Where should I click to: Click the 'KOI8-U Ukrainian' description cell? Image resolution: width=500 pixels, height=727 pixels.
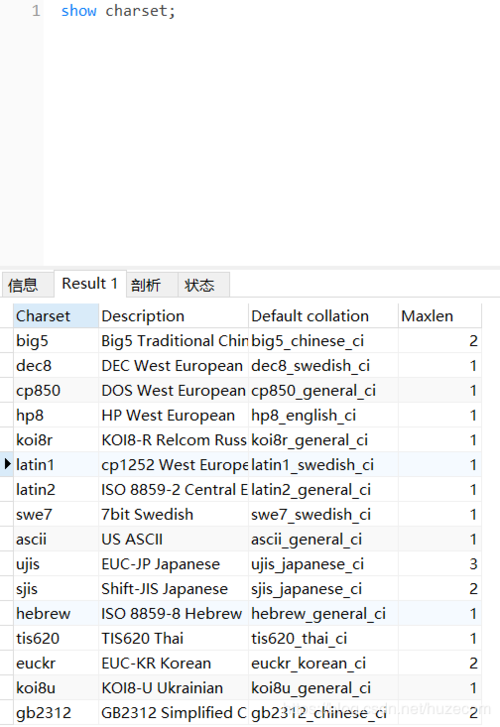tap(173, 688)
